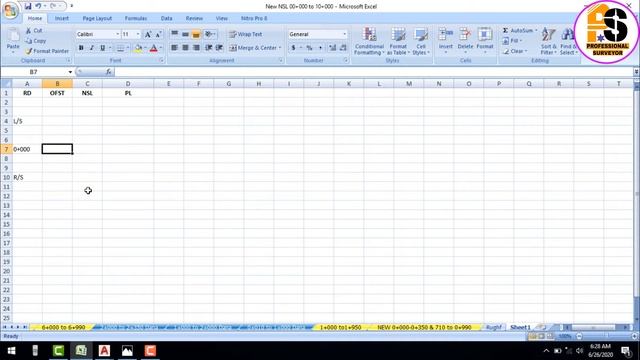Insert cells using Insert button
This screenshot has width=640, height=360.
point(446,40)
